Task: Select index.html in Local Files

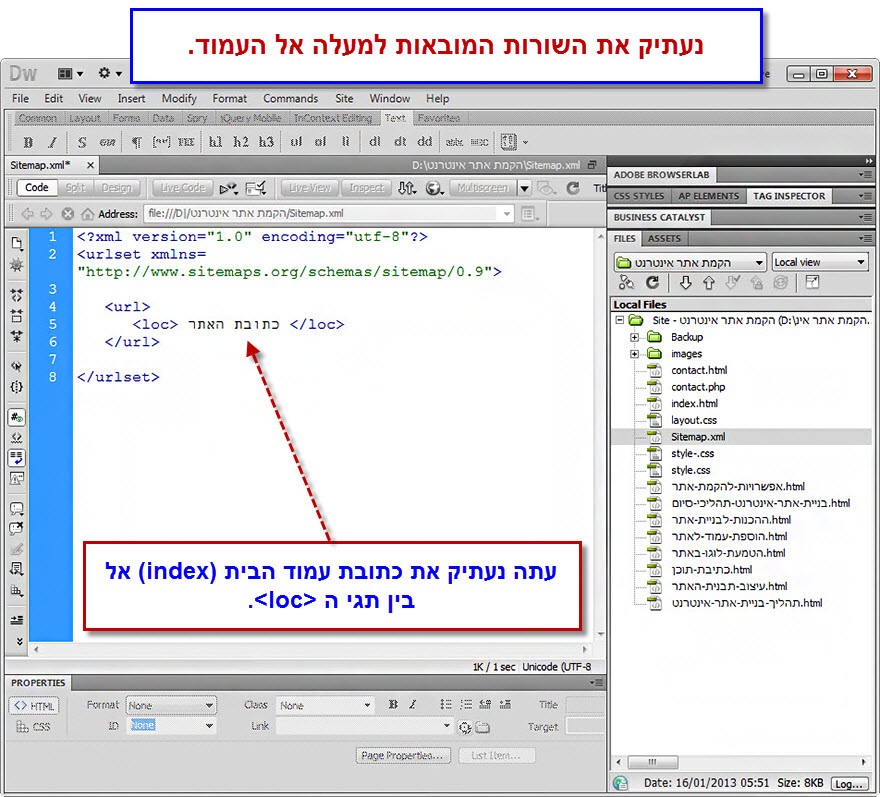Action: 694,404
